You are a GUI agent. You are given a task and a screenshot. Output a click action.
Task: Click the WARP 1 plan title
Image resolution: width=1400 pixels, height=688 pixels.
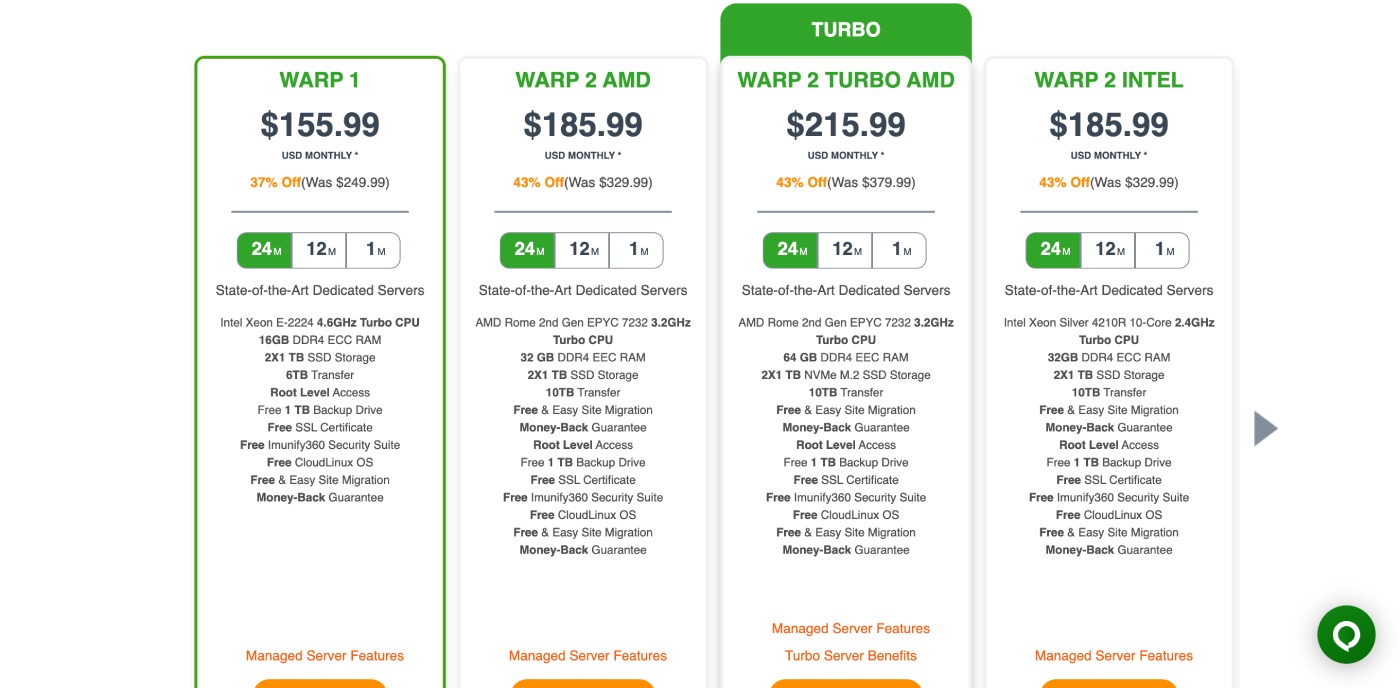click(319, 79)
